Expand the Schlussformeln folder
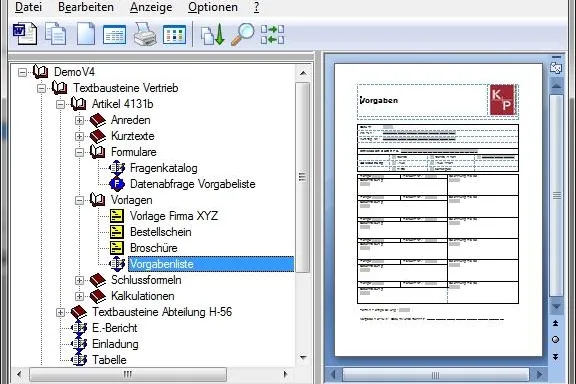The height and width of the screenshot is (384, 576). [x=79, y=280]
